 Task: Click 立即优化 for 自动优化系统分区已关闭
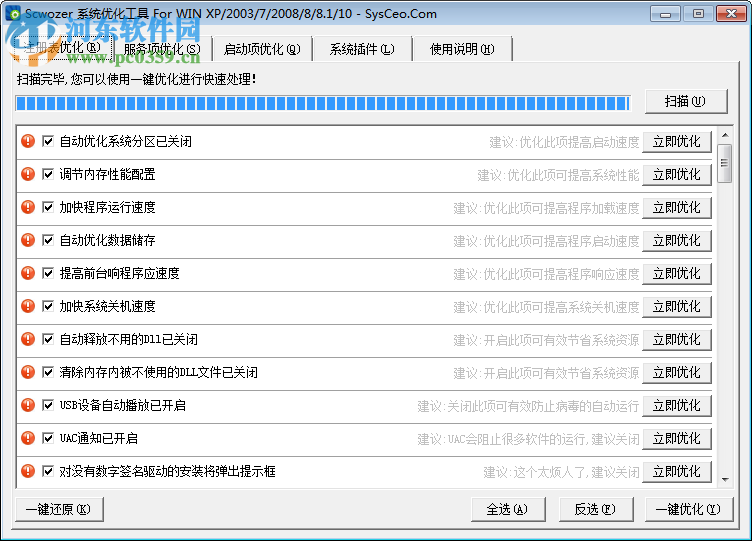[x=676, y=141]
